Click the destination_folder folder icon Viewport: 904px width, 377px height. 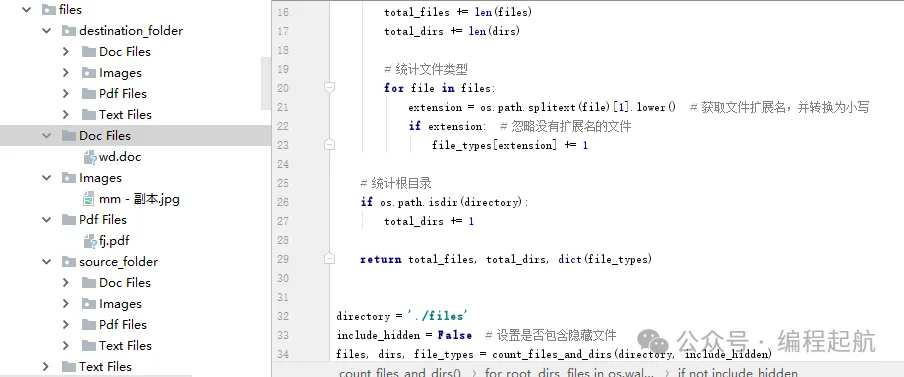[x=69, y=31]
